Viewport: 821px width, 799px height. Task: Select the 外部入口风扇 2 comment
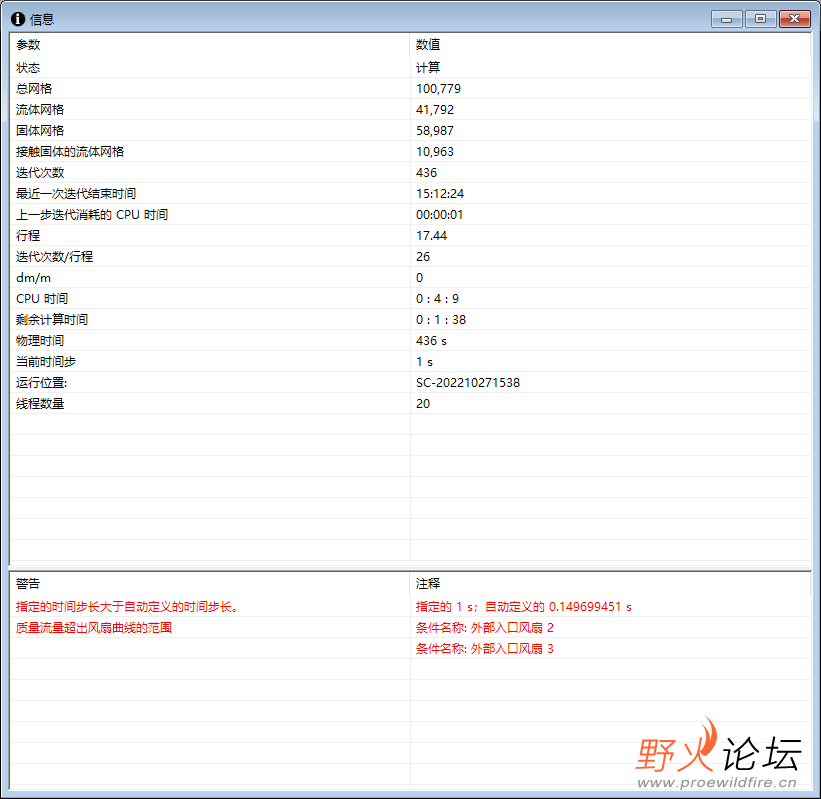484,628
